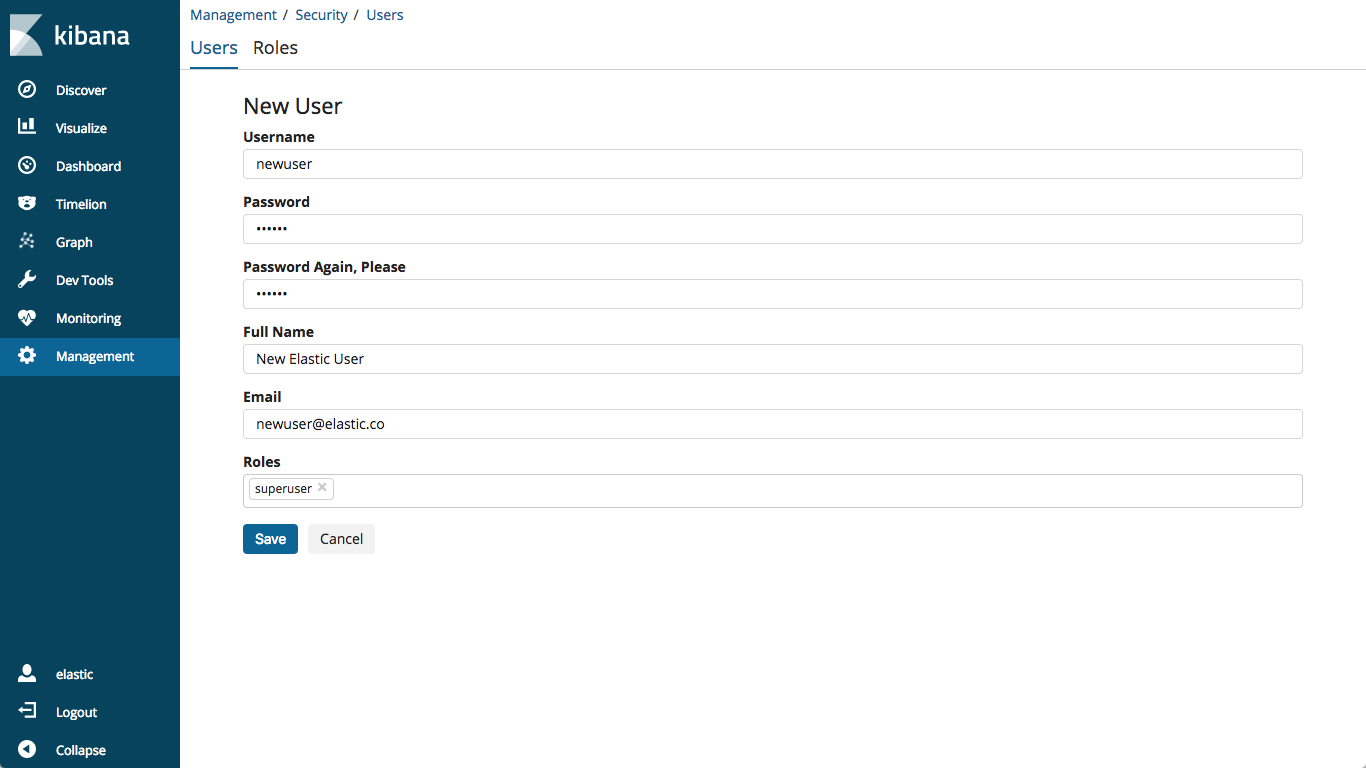This screenshot has width=1366, height=768.
Task: Switch to the Roles tab
Action: 275,48
